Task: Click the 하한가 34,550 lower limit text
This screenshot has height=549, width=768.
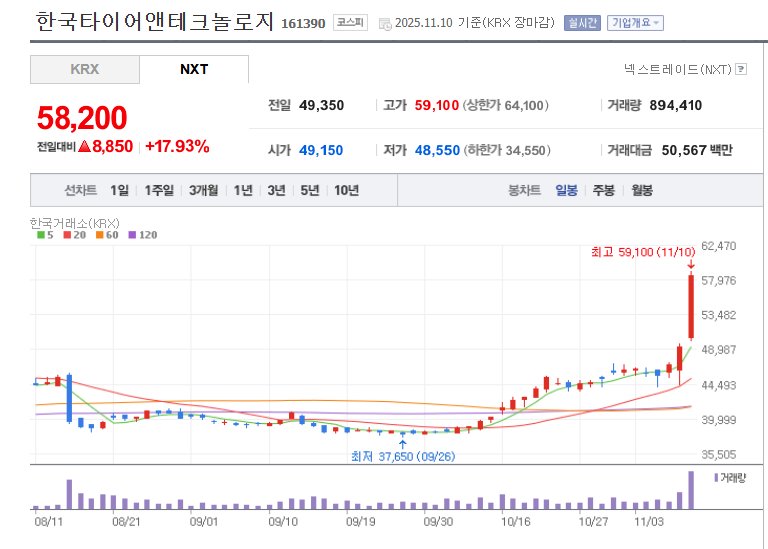Action: [507, 150]
